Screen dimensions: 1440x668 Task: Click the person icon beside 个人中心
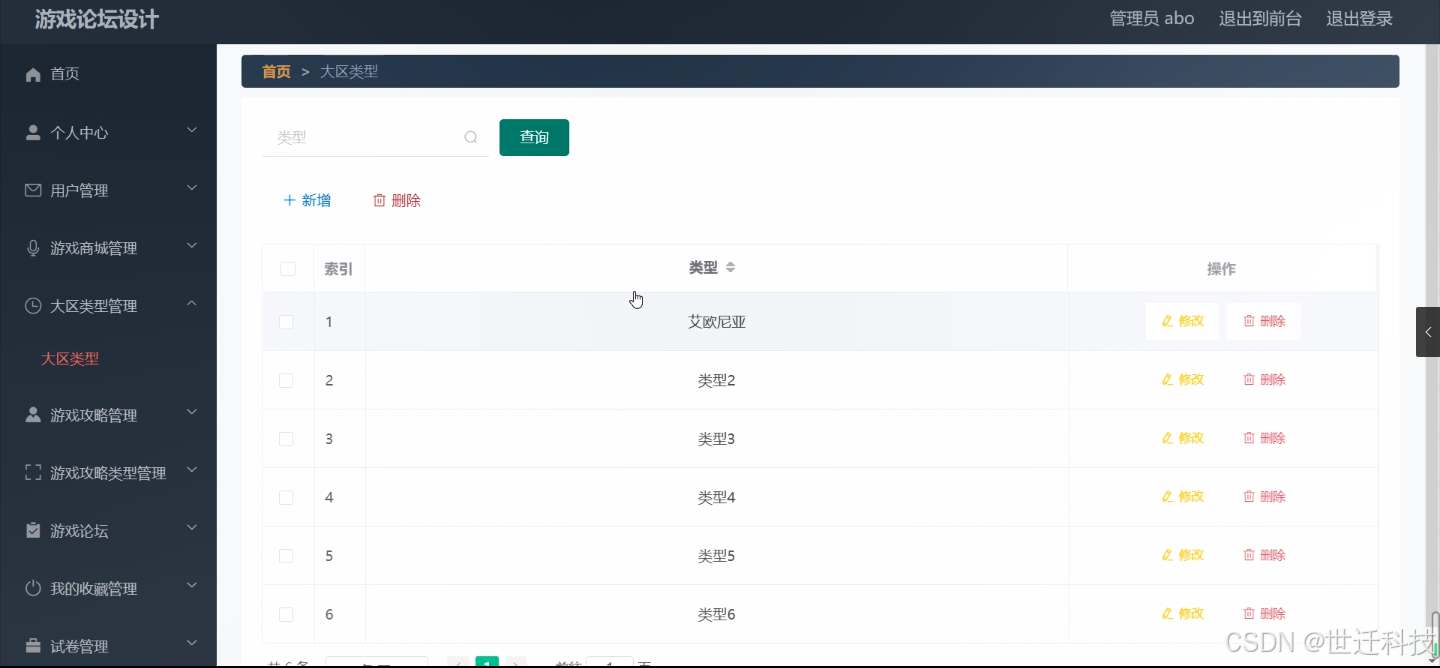click(33, 132)
